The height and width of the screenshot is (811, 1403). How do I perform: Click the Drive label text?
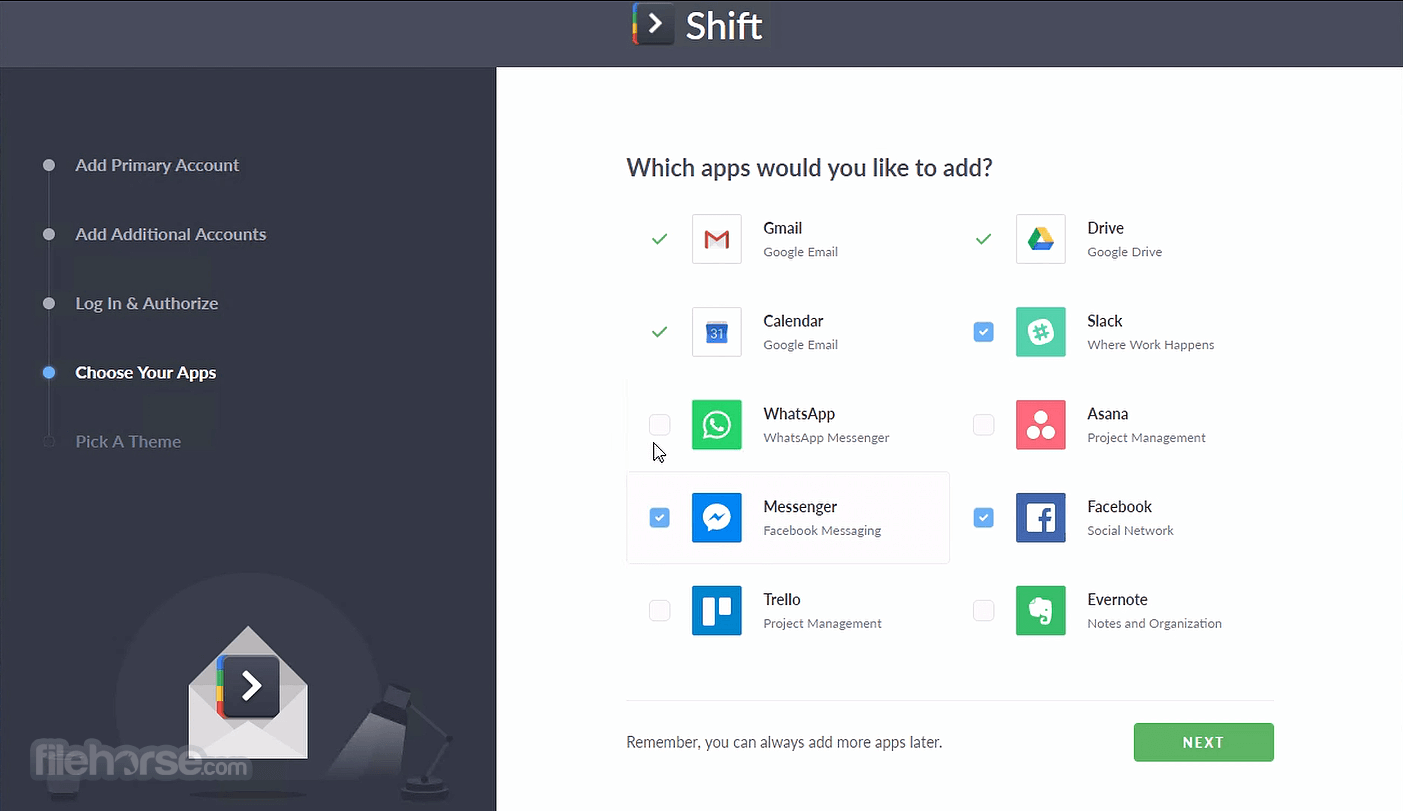(1106, 228)
